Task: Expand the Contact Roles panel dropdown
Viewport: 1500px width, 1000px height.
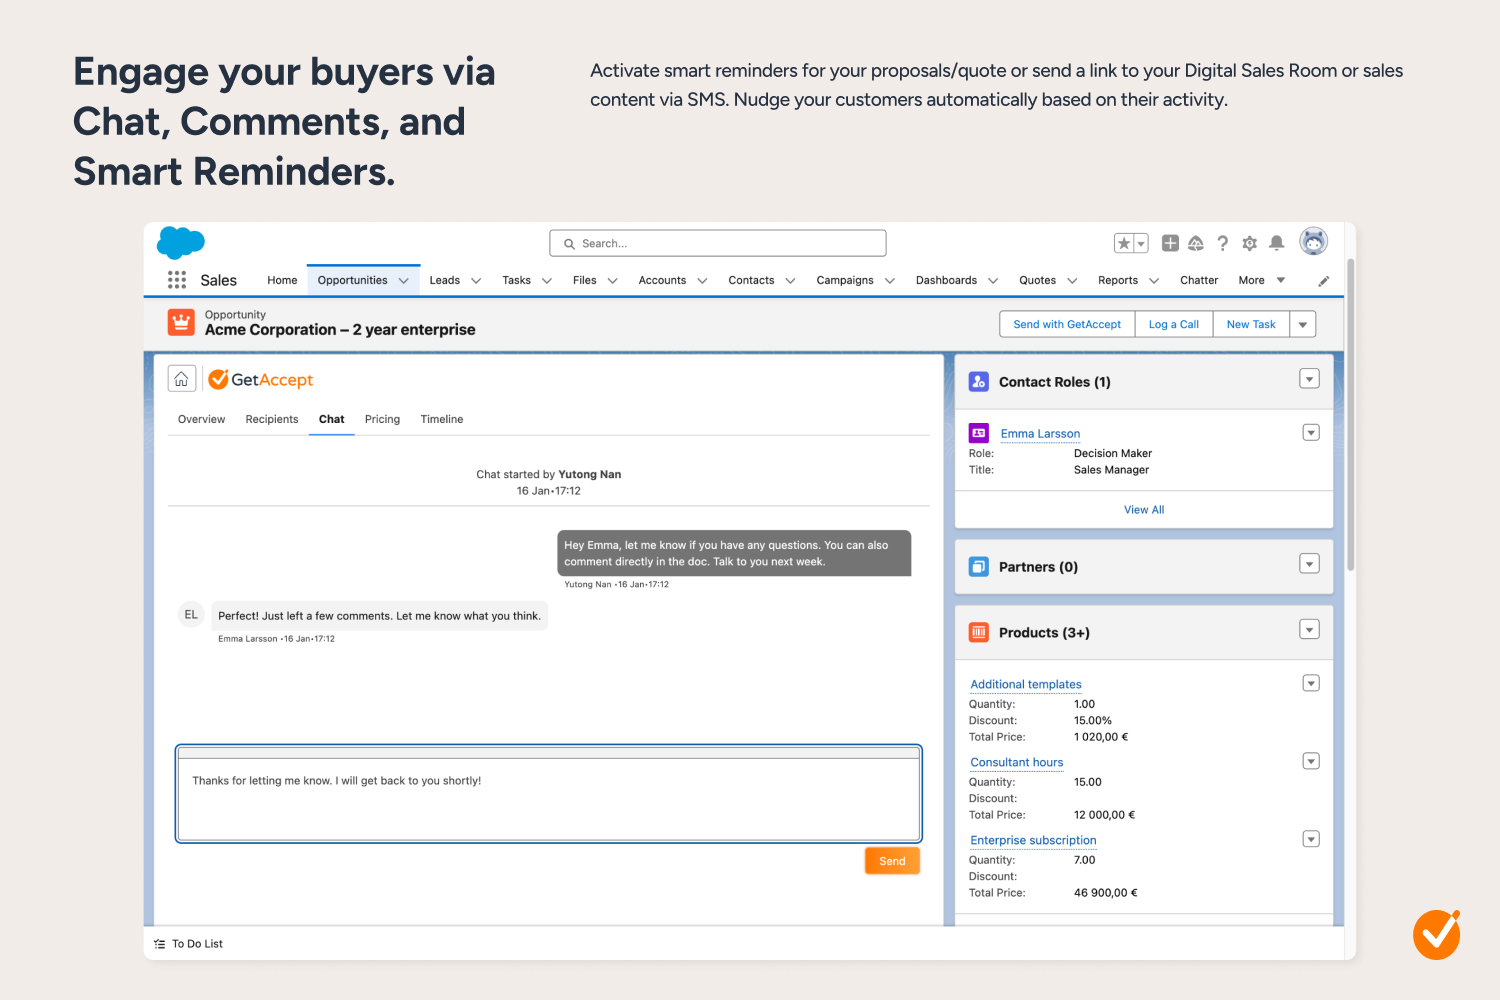Action: coord(1309,379)
